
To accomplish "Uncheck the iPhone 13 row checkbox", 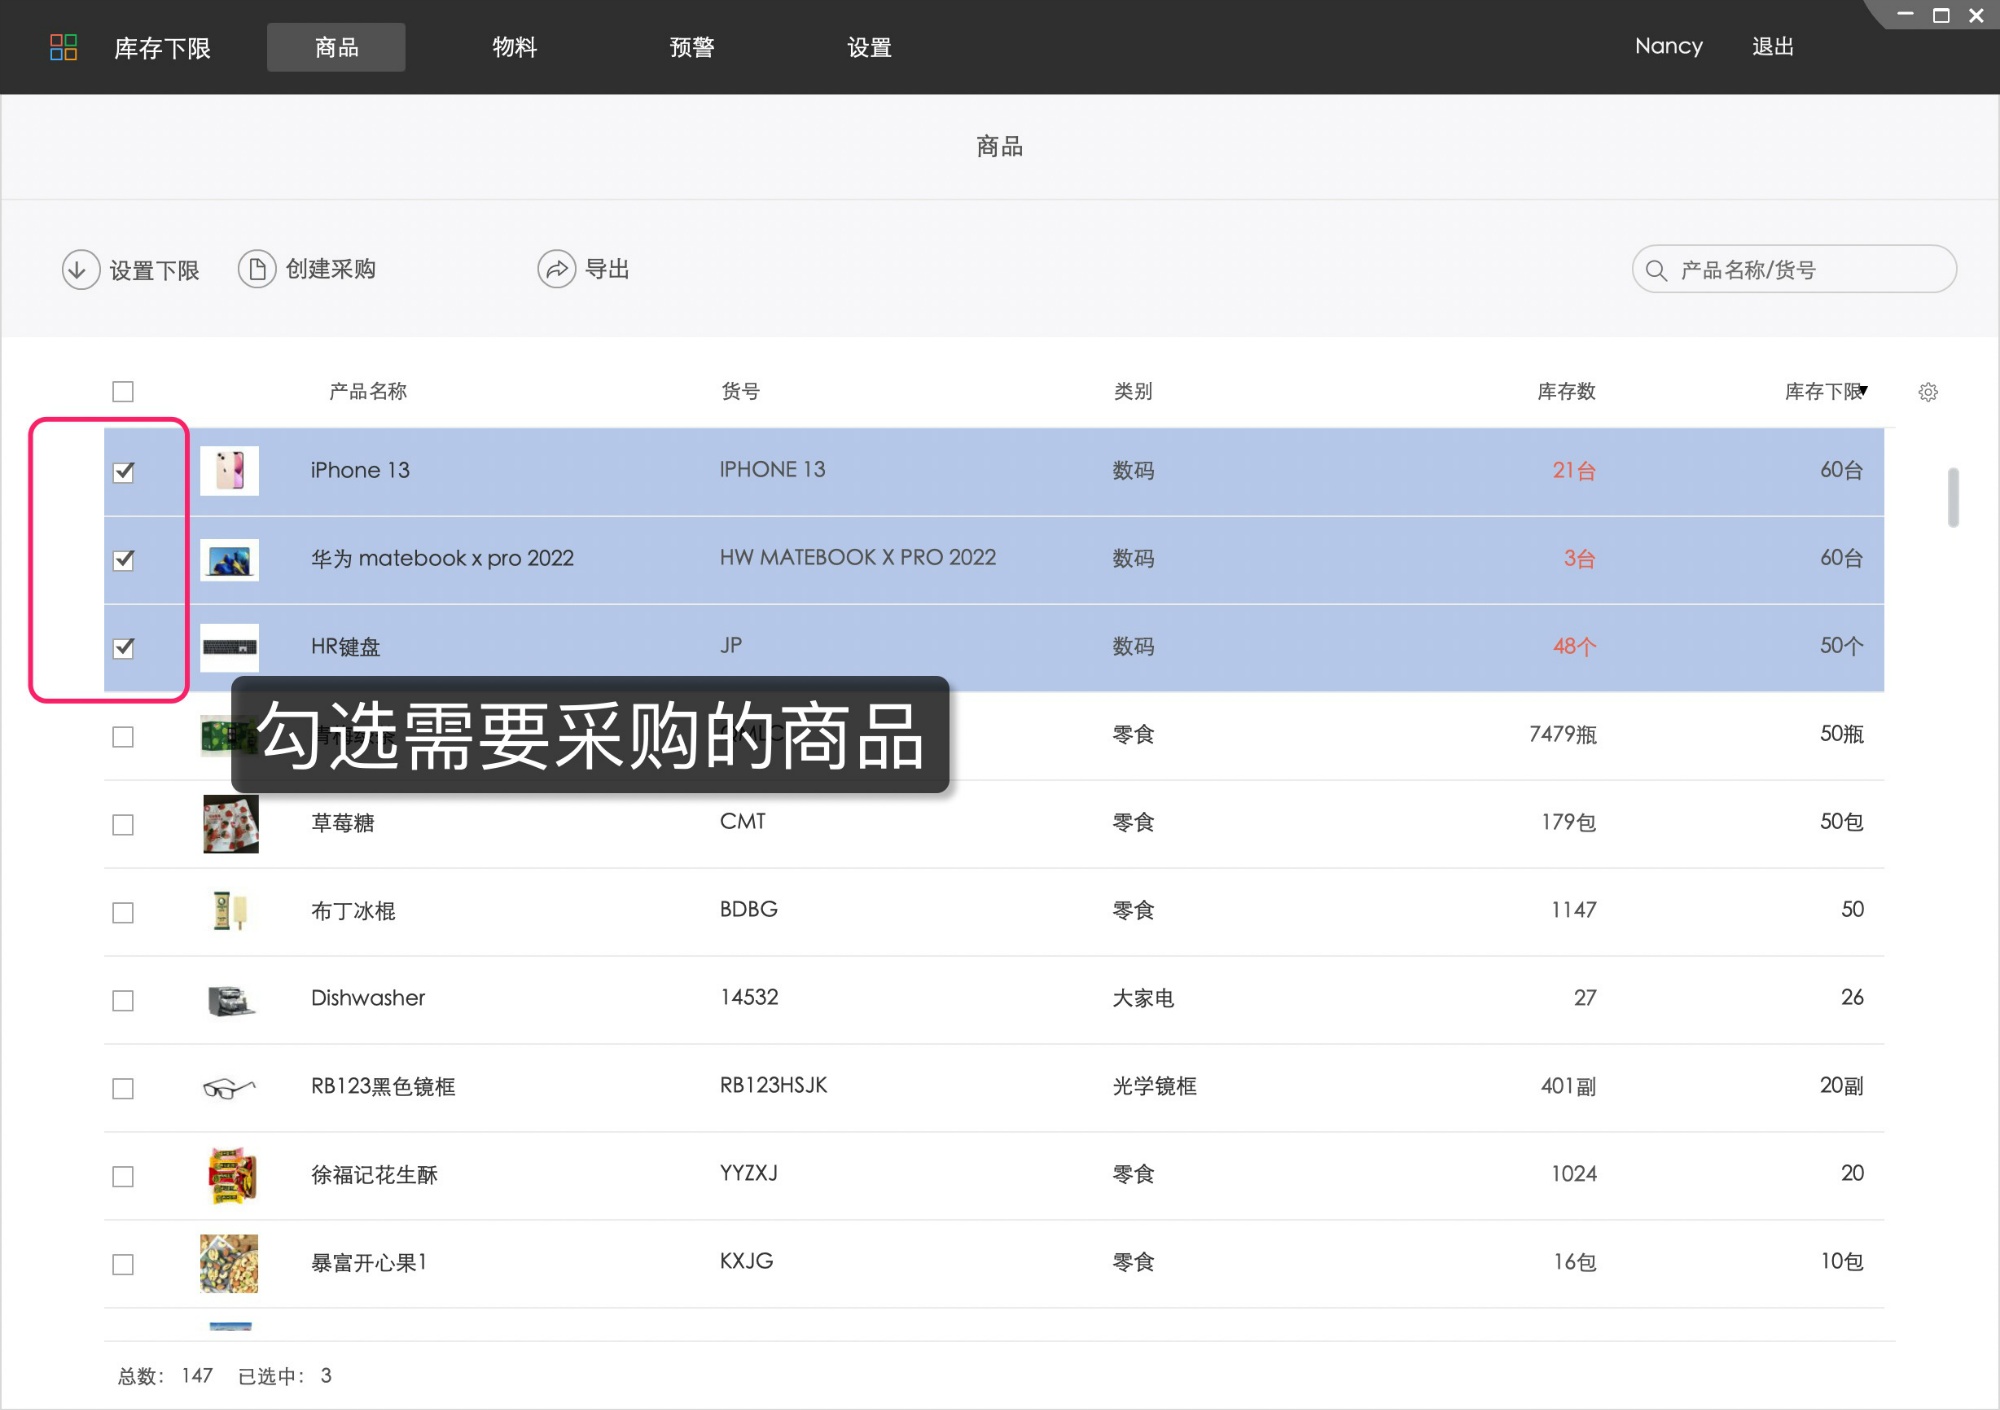I will [123, 470].
